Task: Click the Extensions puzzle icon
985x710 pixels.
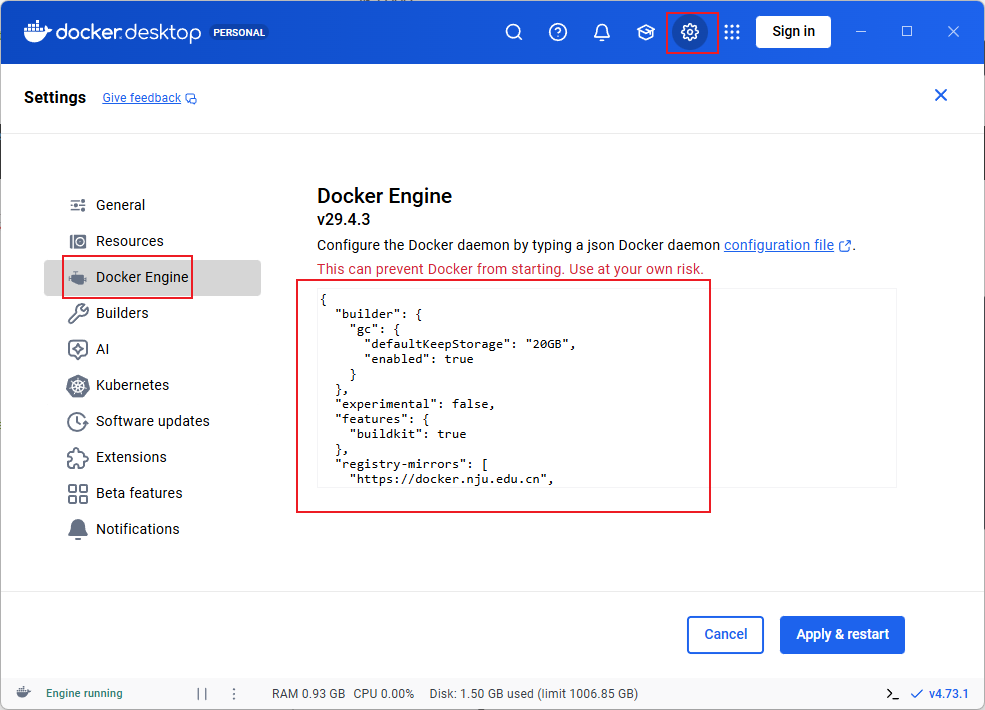Action: [78, 457]
